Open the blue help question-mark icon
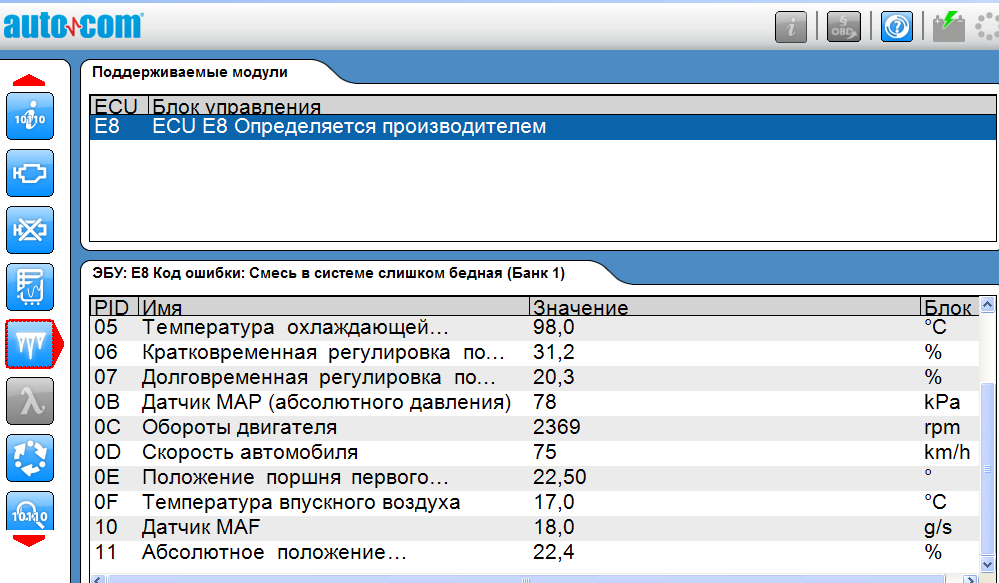The height and width of the screenshot is (583, 999). pos(896,27)
